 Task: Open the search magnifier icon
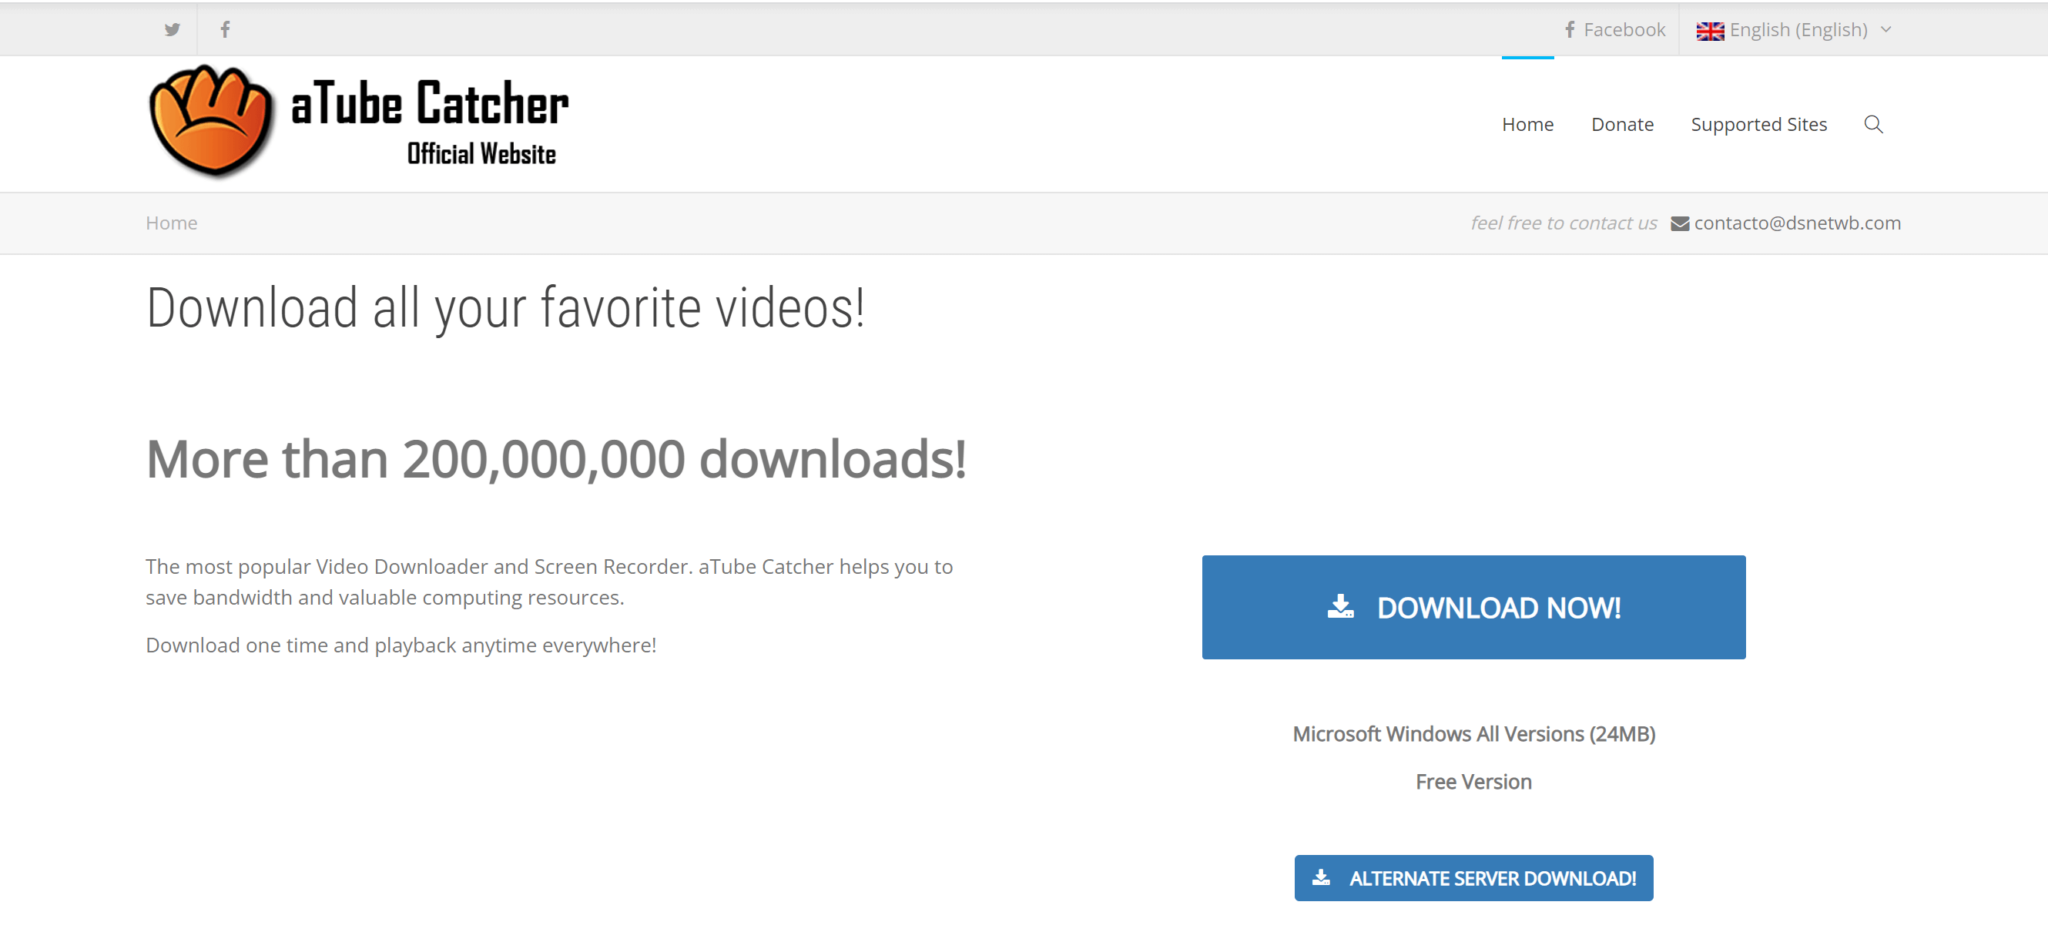[x=1873, y=124]
